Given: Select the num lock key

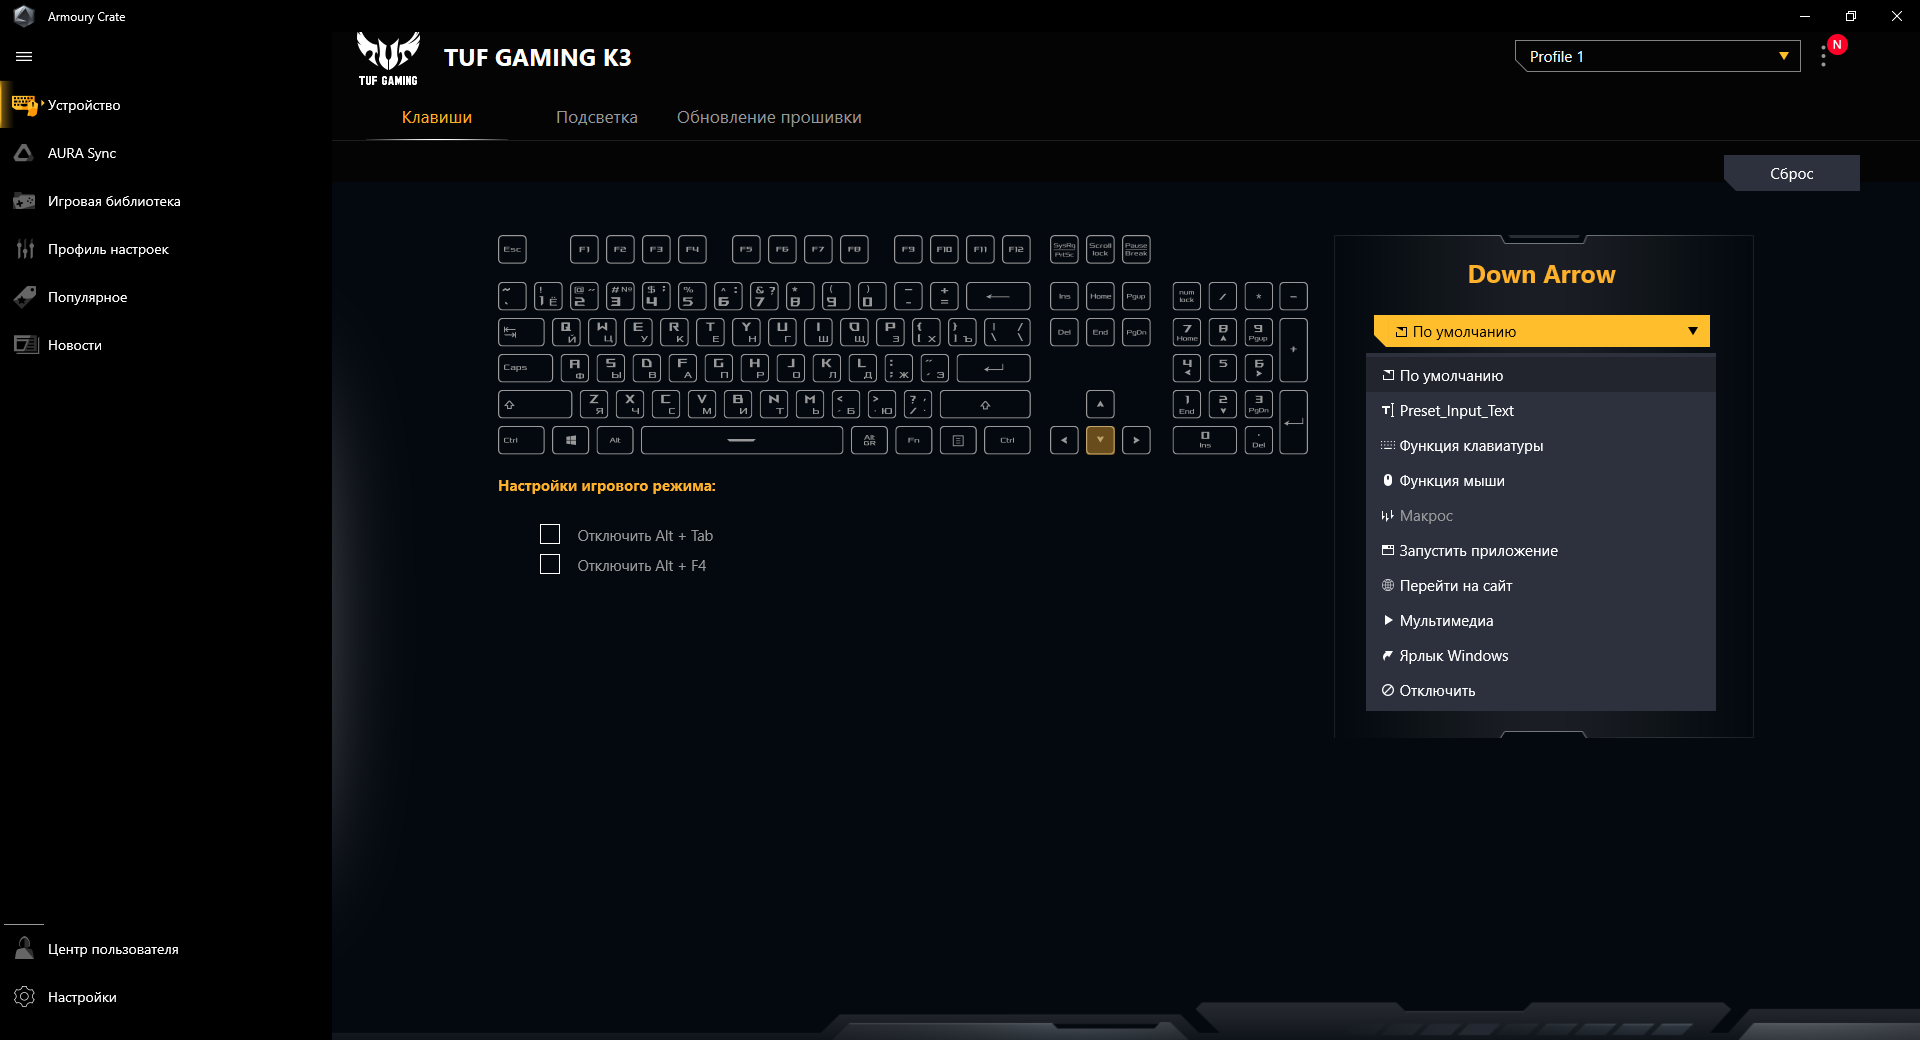Looking at the screenshot, I should pyautogui.click(x=1187, y=296).
